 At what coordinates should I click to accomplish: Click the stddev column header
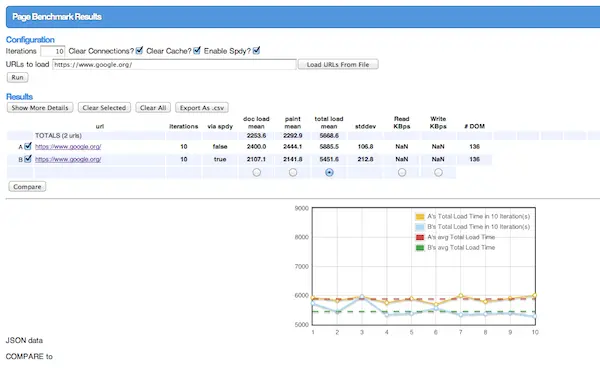click(x=365, y=126)
